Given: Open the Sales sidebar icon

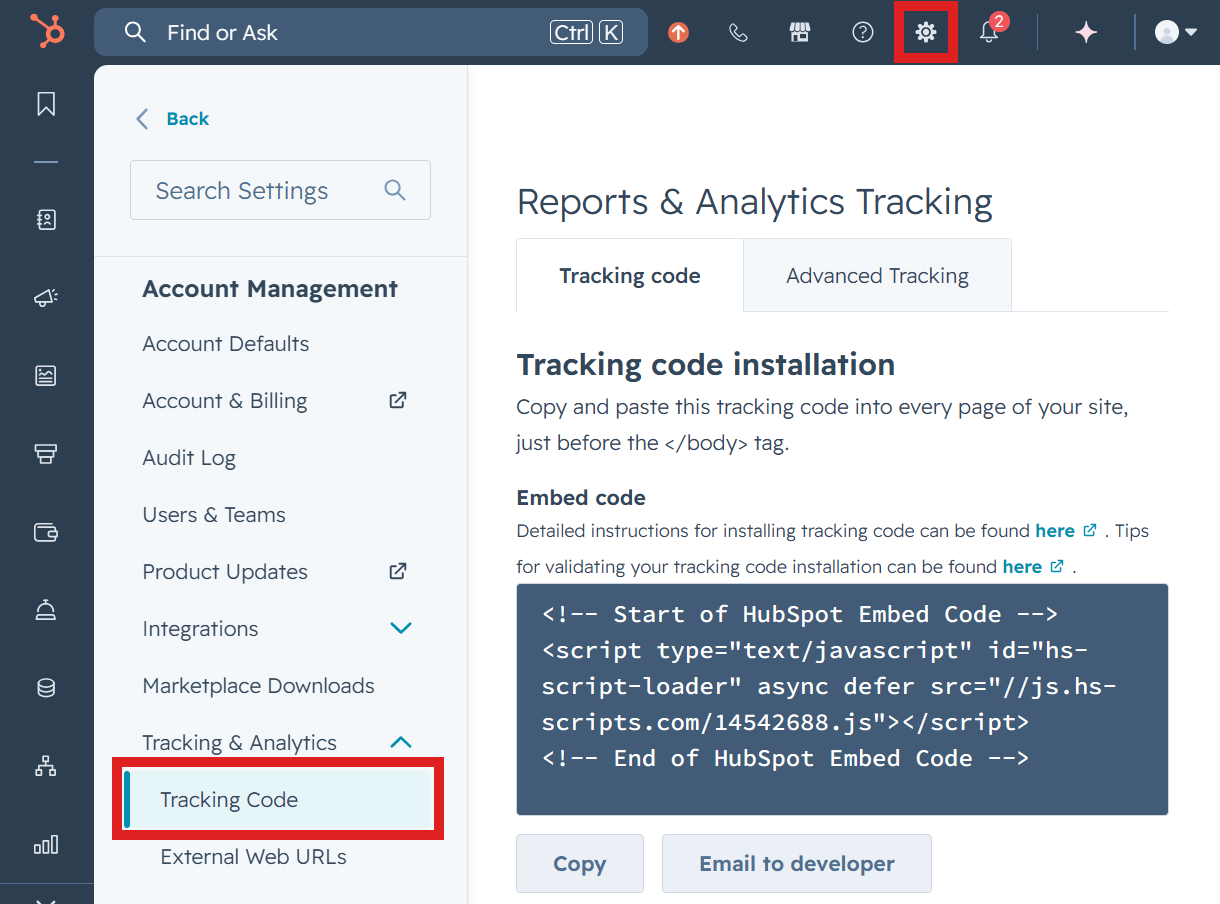Looking at the screenshot, I should [x=46, y=454].
